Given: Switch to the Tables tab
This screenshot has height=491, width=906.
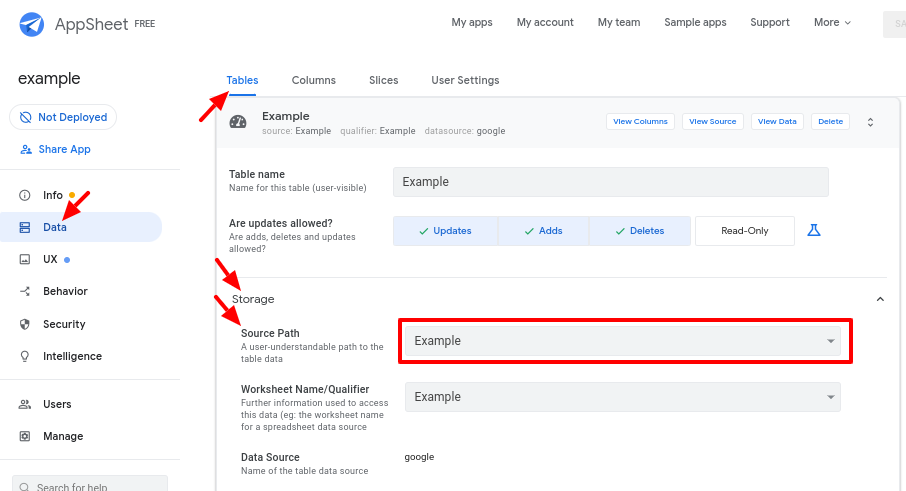Looking at the screenshot, I should [242, 80].
